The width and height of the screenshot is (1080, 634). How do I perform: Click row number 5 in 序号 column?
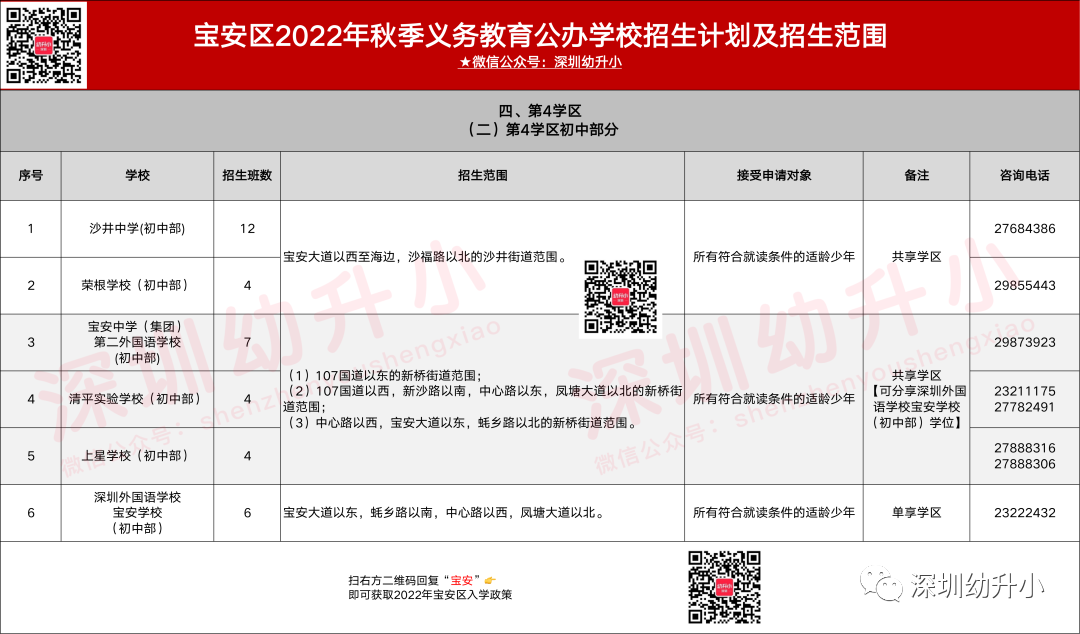30,456
